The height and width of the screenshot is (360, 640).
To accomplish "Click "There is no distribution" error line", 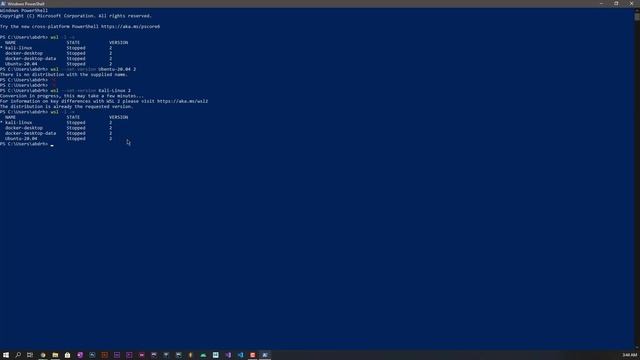I will click(x=64, y=75).
